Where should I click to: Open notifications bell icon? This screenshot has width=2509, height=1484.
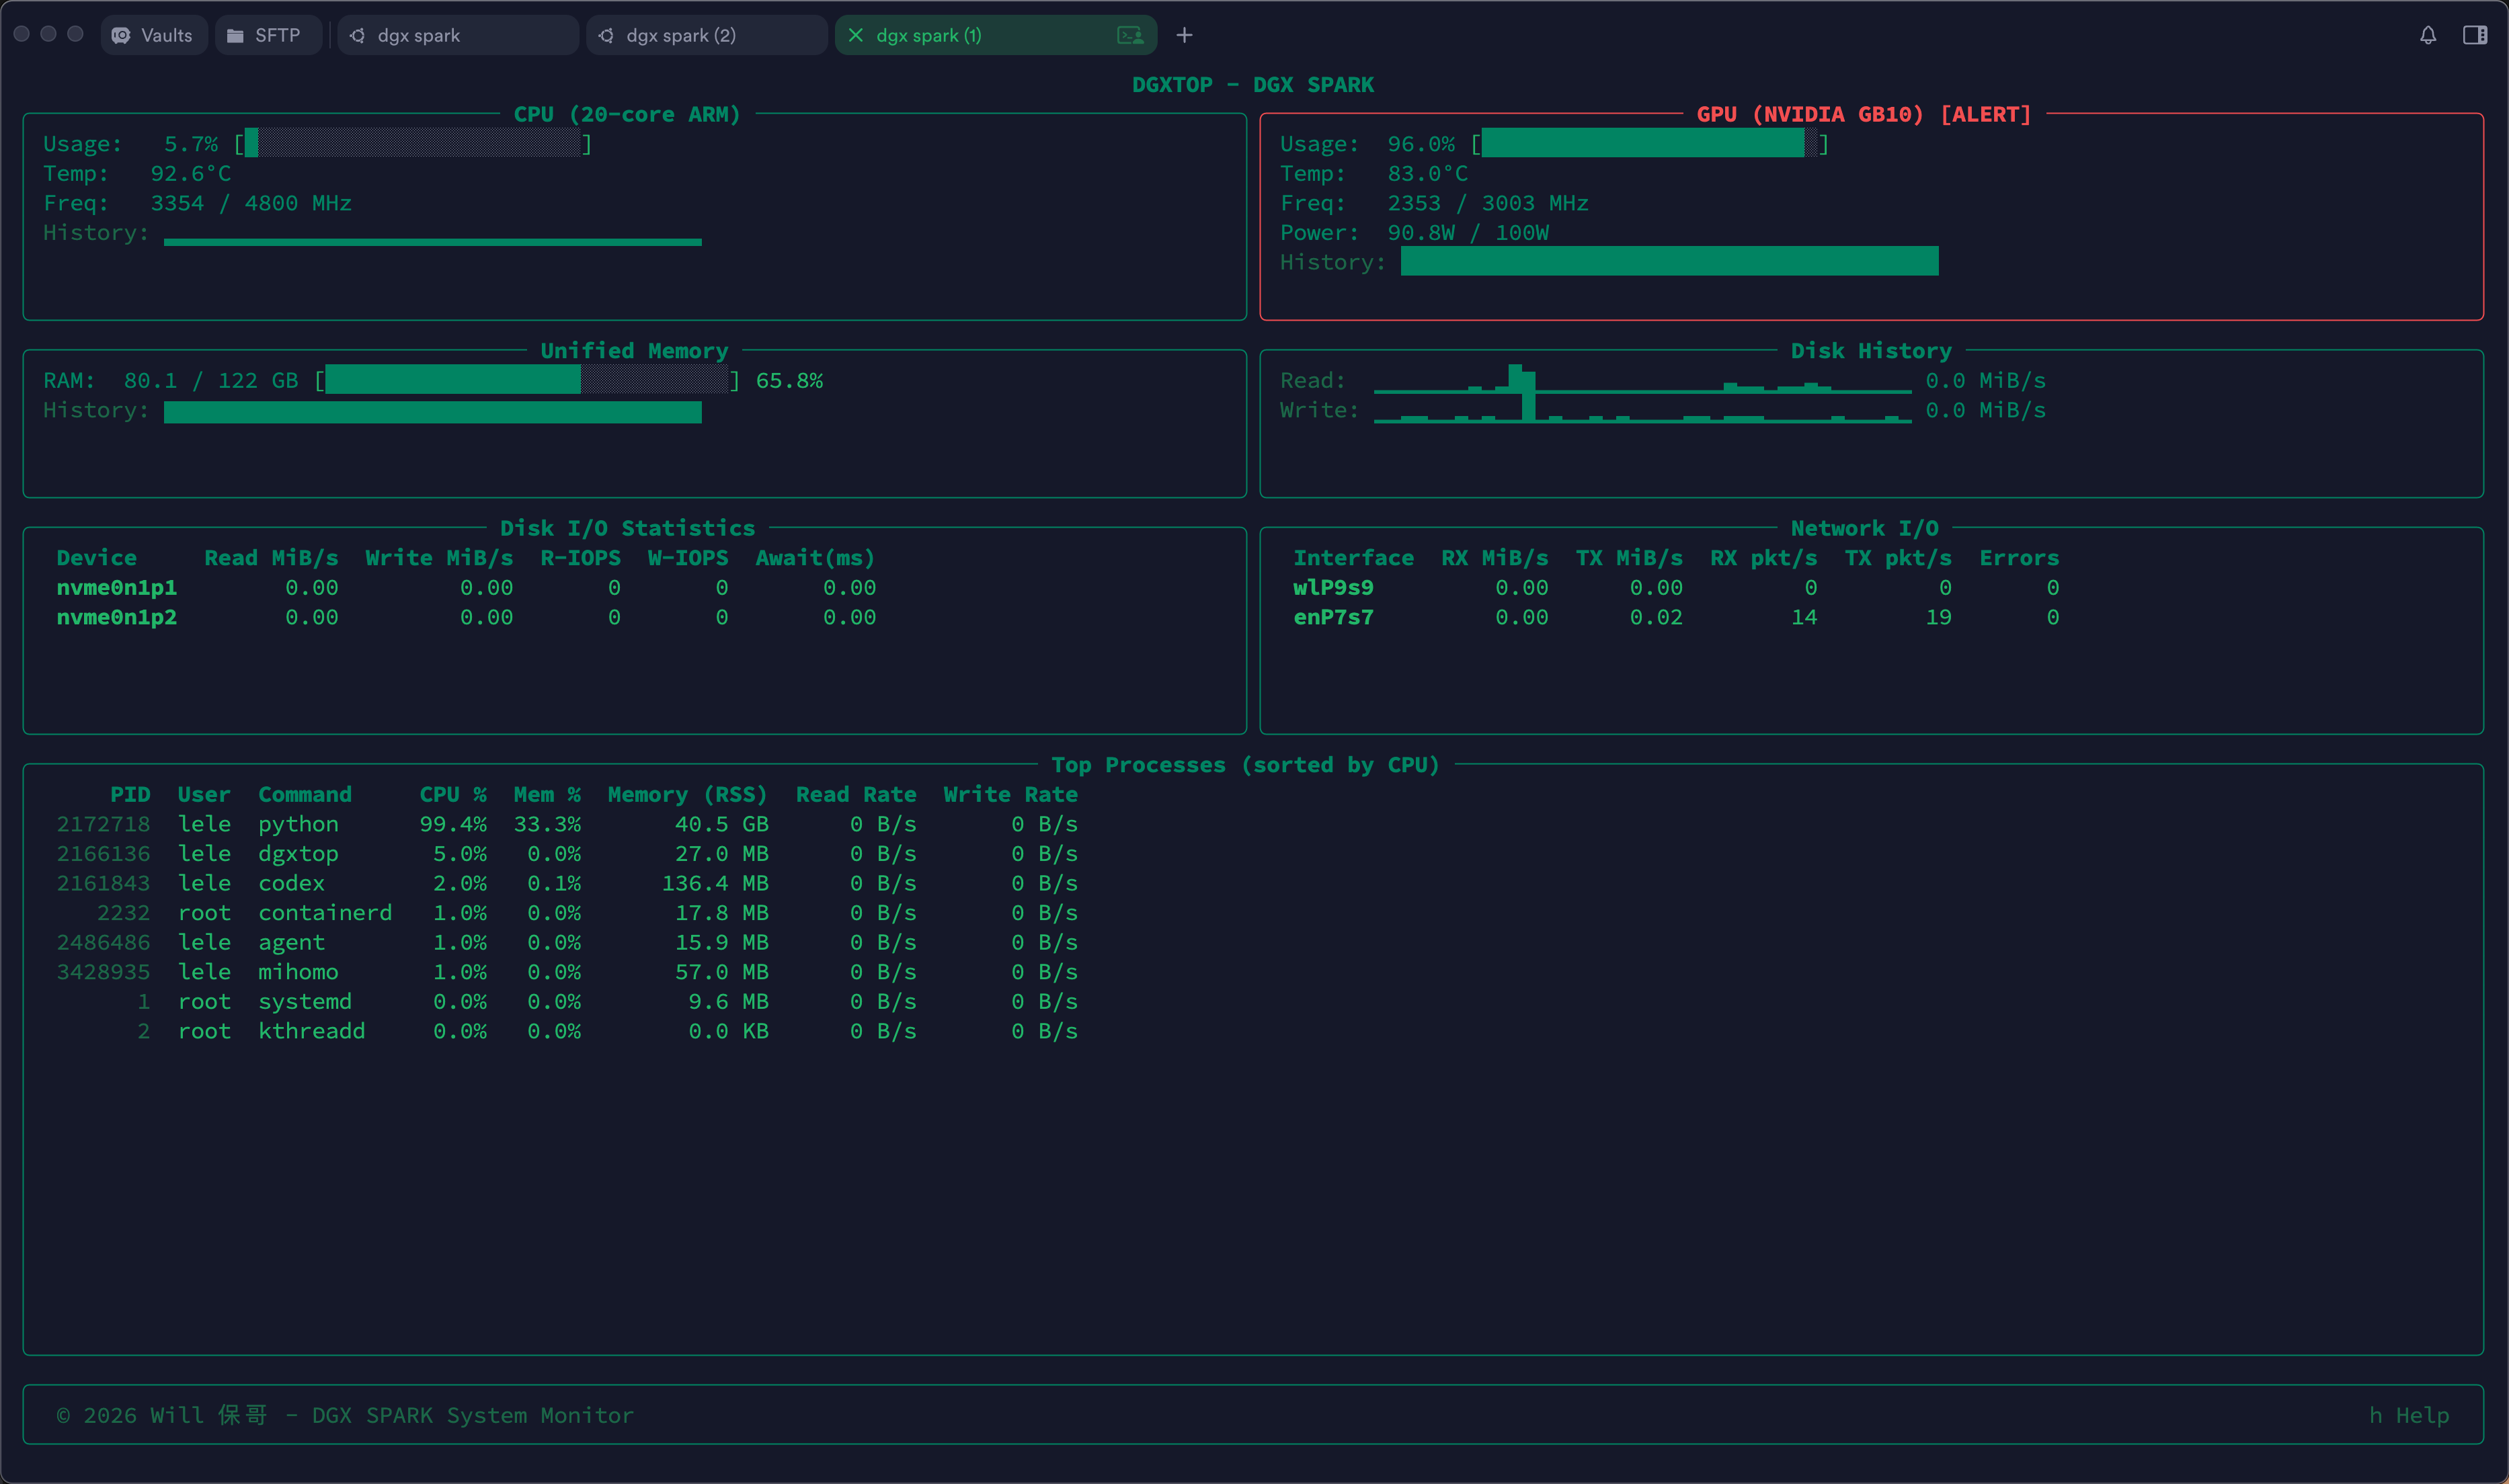coord(2428,35)
